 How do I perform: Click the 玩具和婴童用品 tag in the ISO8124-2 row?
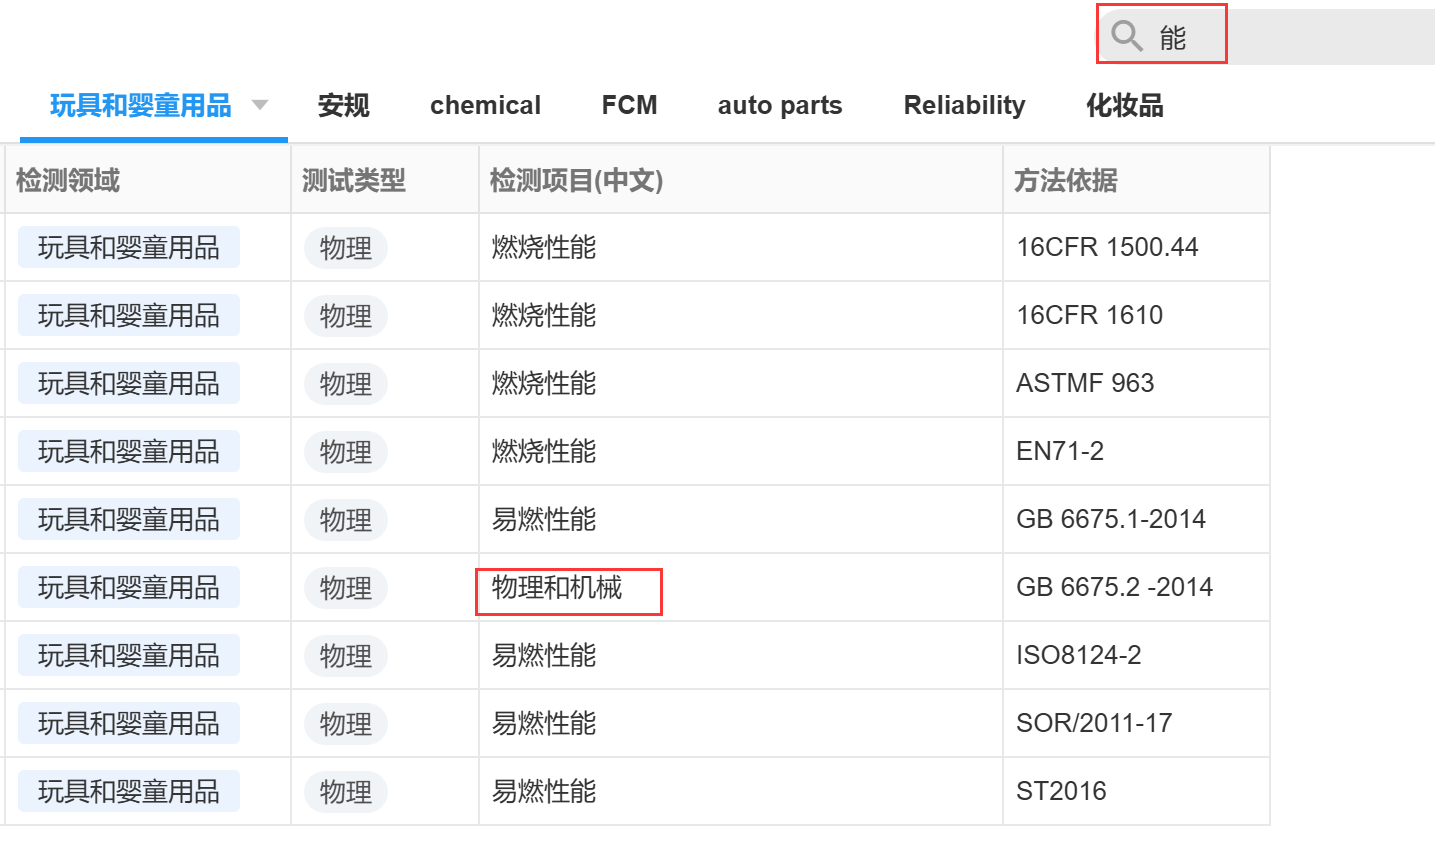pos(129,655)
